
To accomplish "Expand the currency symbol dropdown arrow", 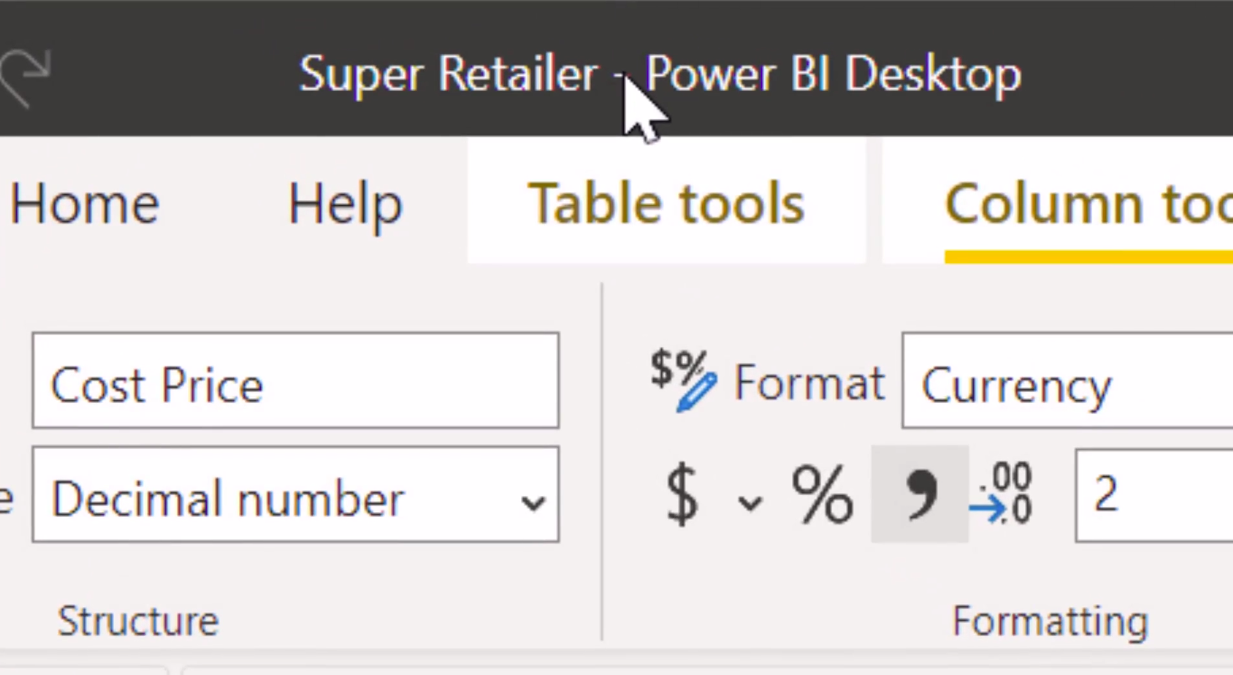I will pos(750,502).
